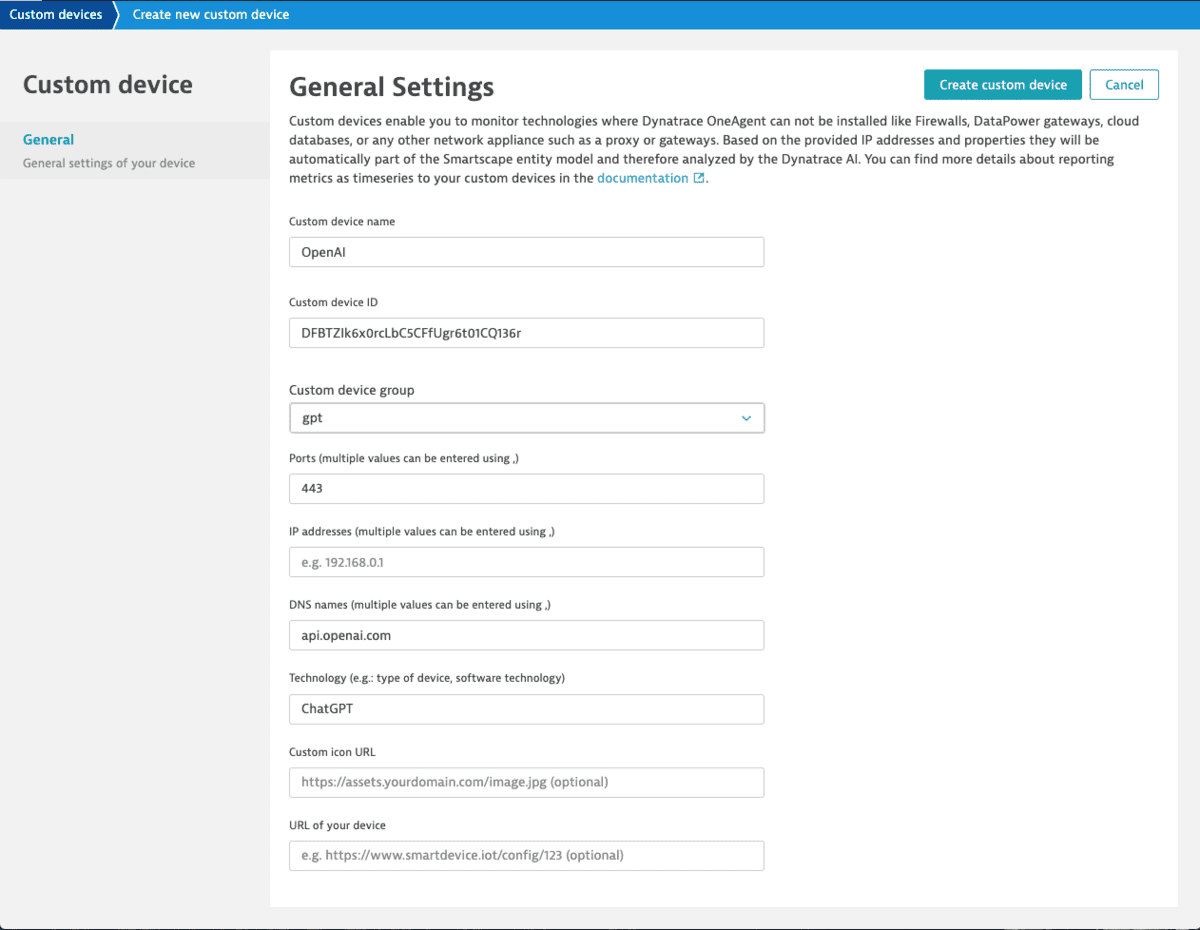Click the Custom device name field

527,251
